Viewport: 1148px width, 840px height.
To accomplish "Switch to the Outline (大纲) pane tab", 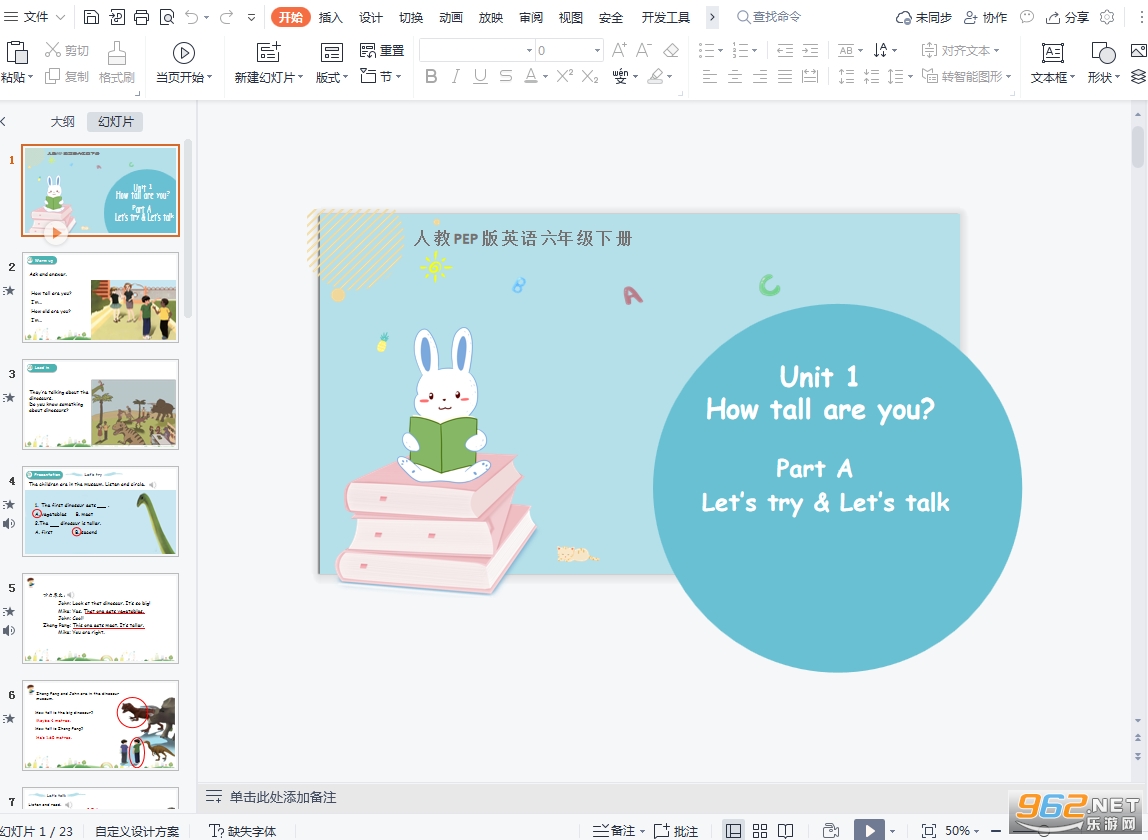I will point(62,122).
